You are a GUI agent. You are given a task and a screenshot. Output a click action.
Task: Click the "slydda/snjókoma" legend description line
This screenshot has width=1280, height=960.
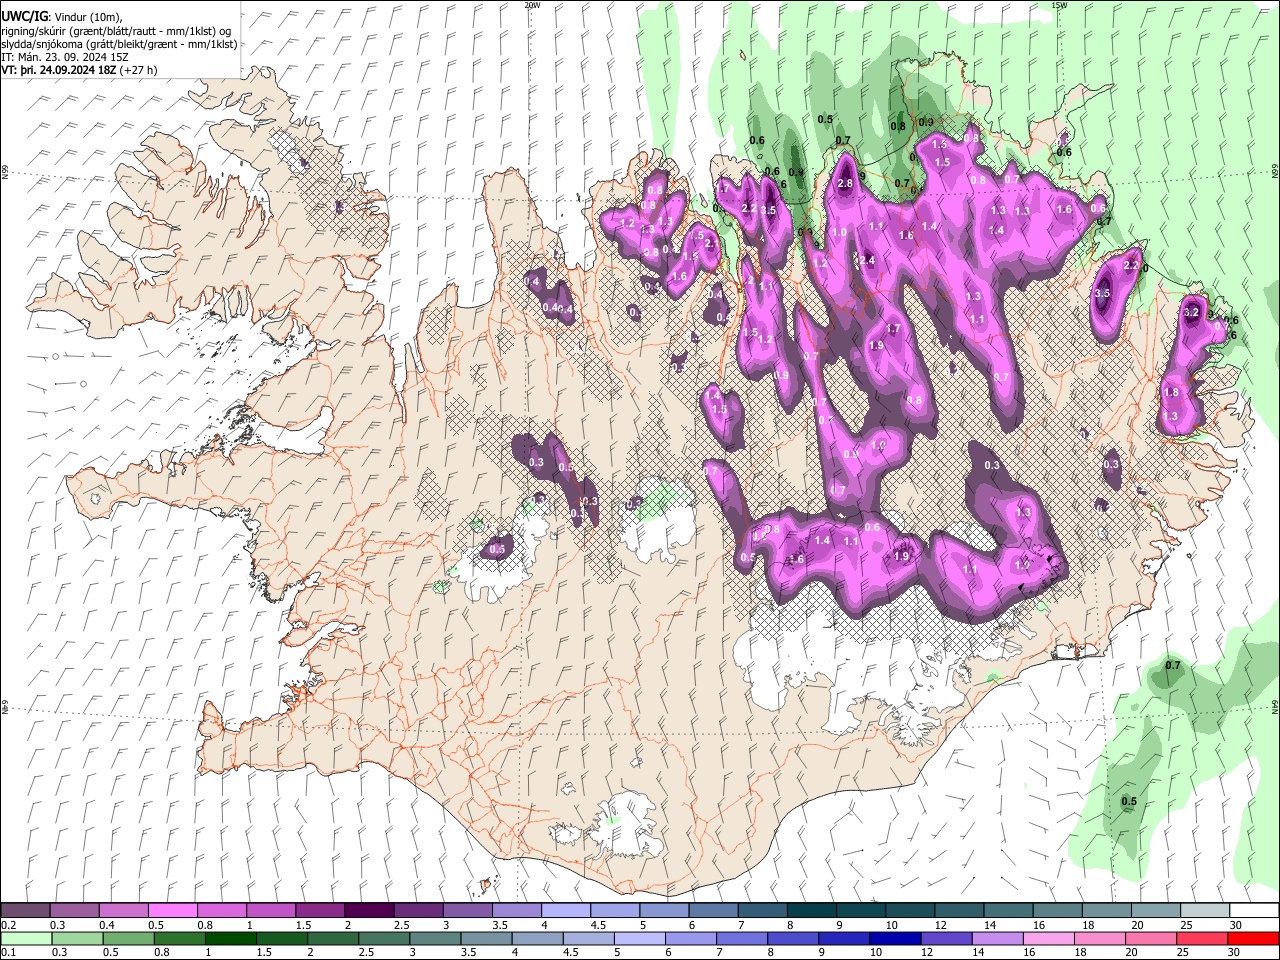coord(120,44)
